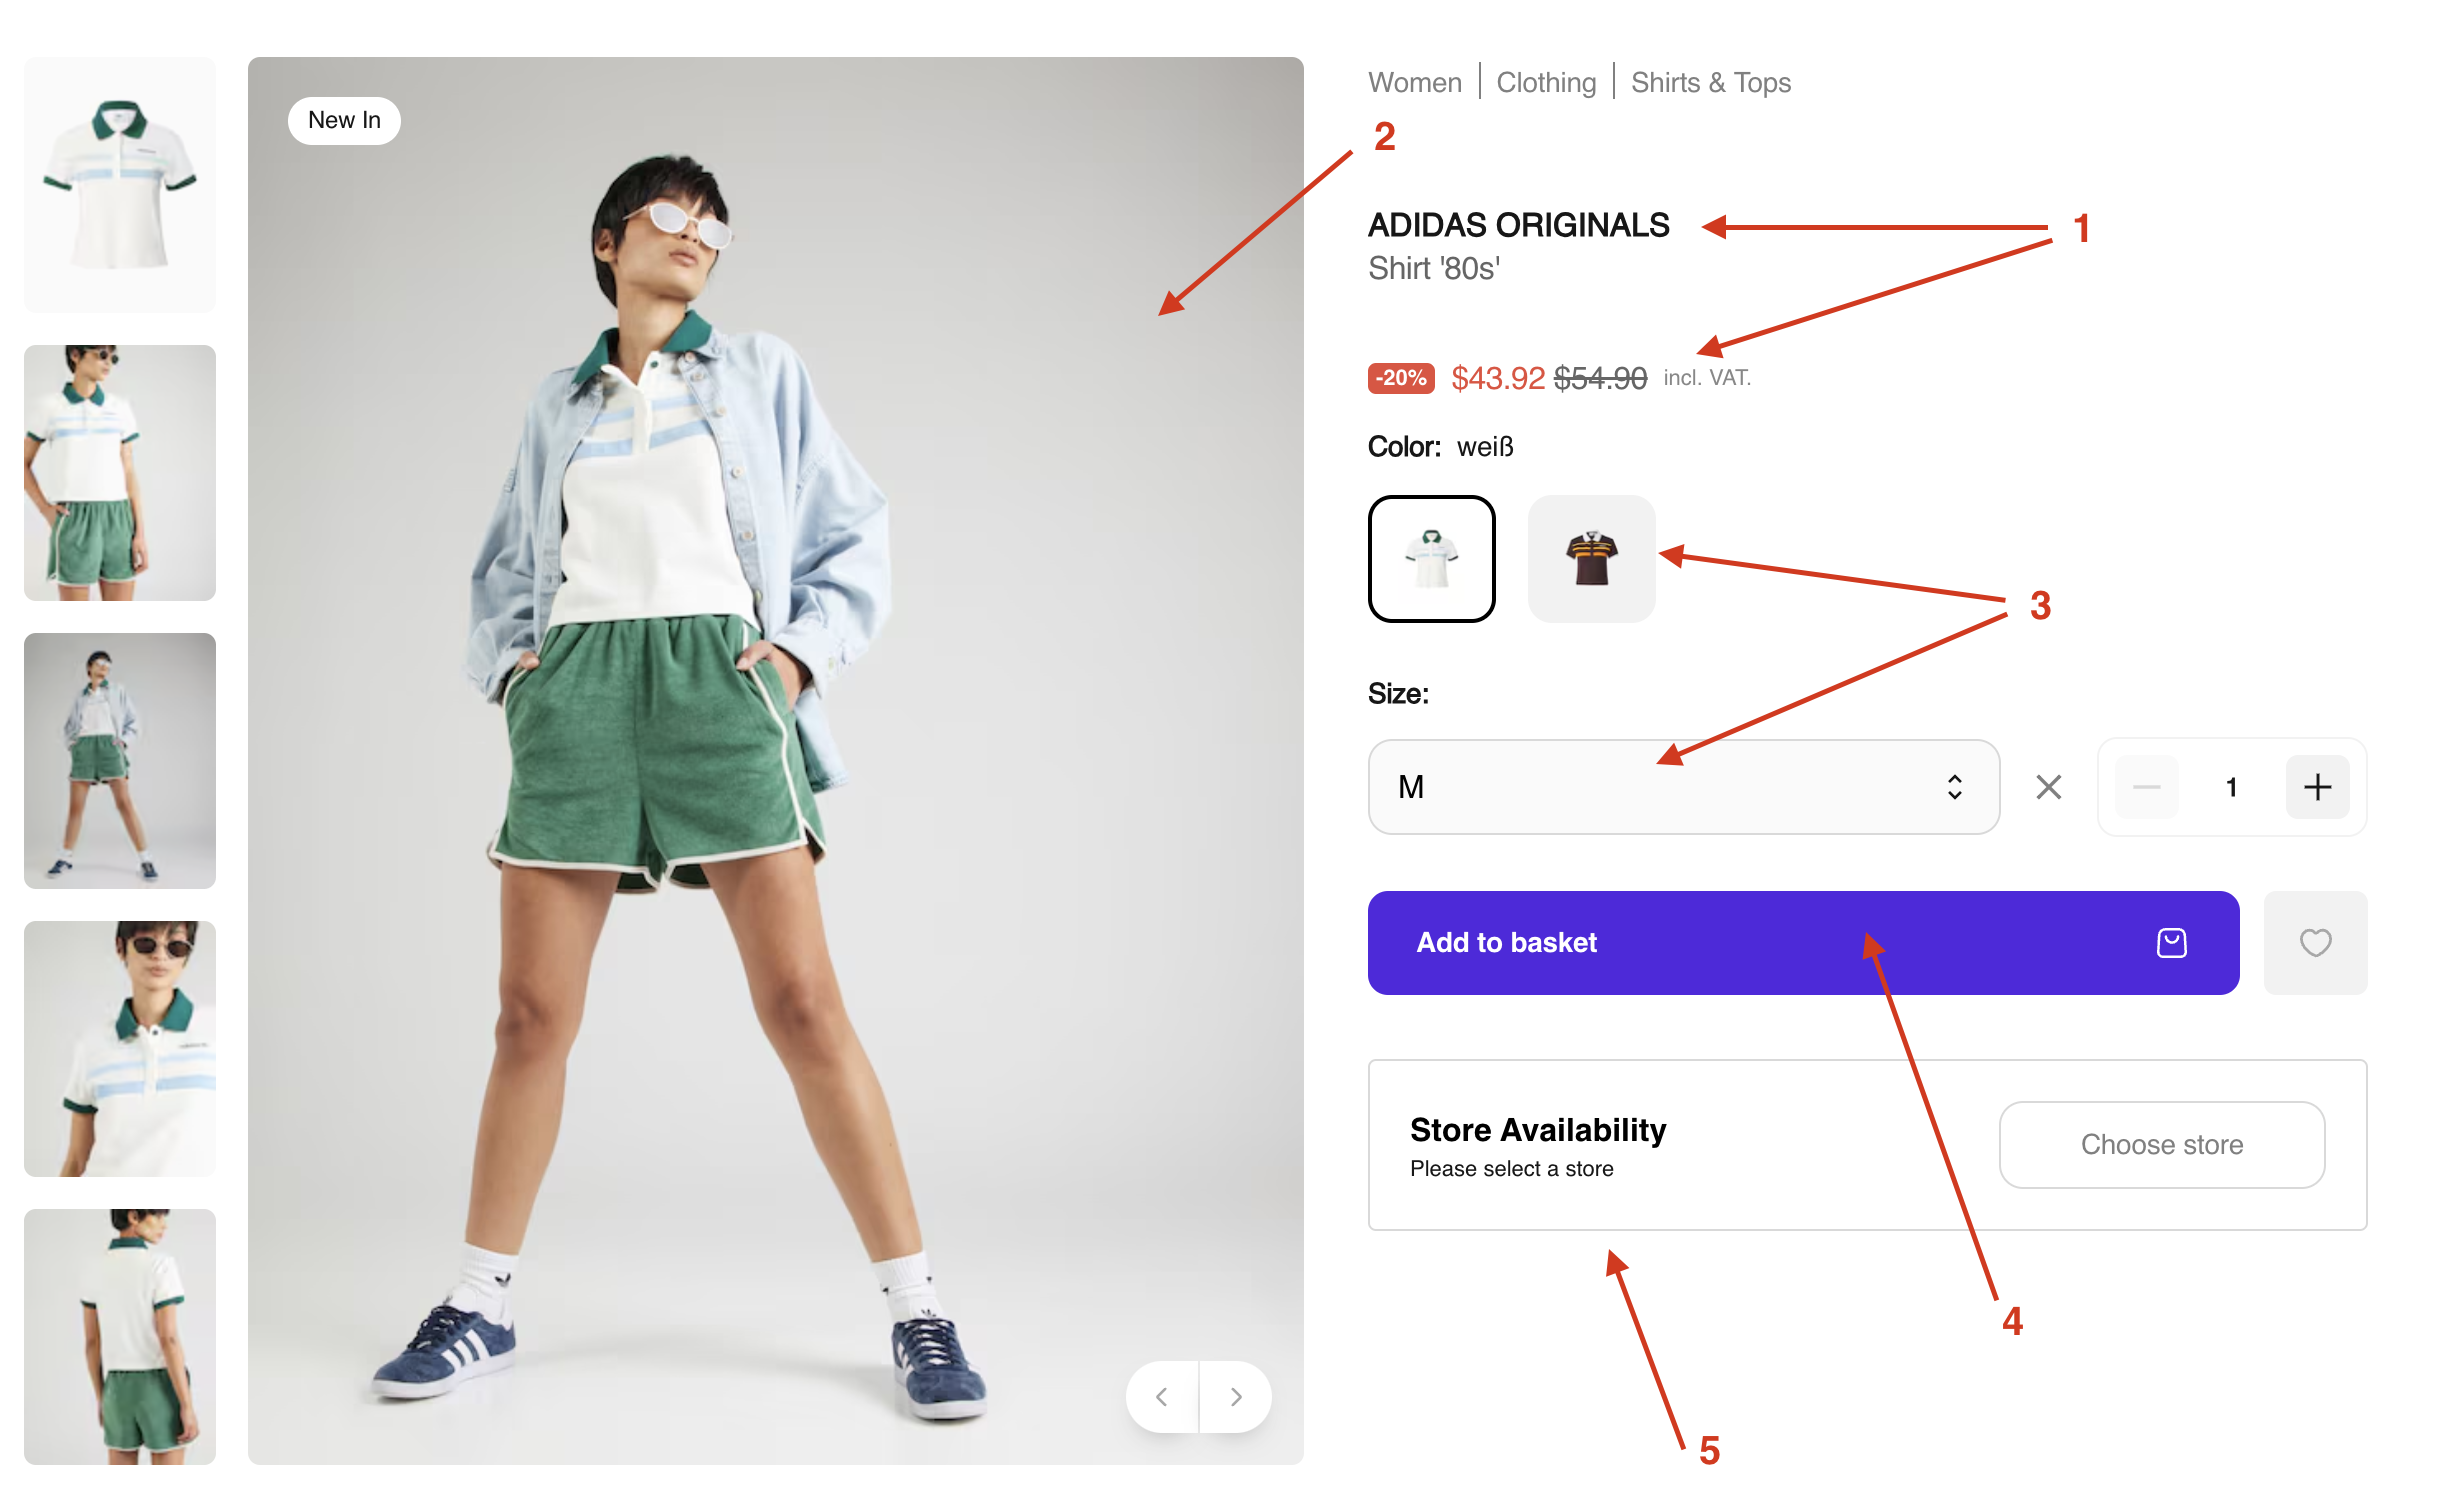Select the brown striped shirt color swatch
Image resolution: width=2454 pixels, height=1498 pixels.
(x=1591, y=559)
